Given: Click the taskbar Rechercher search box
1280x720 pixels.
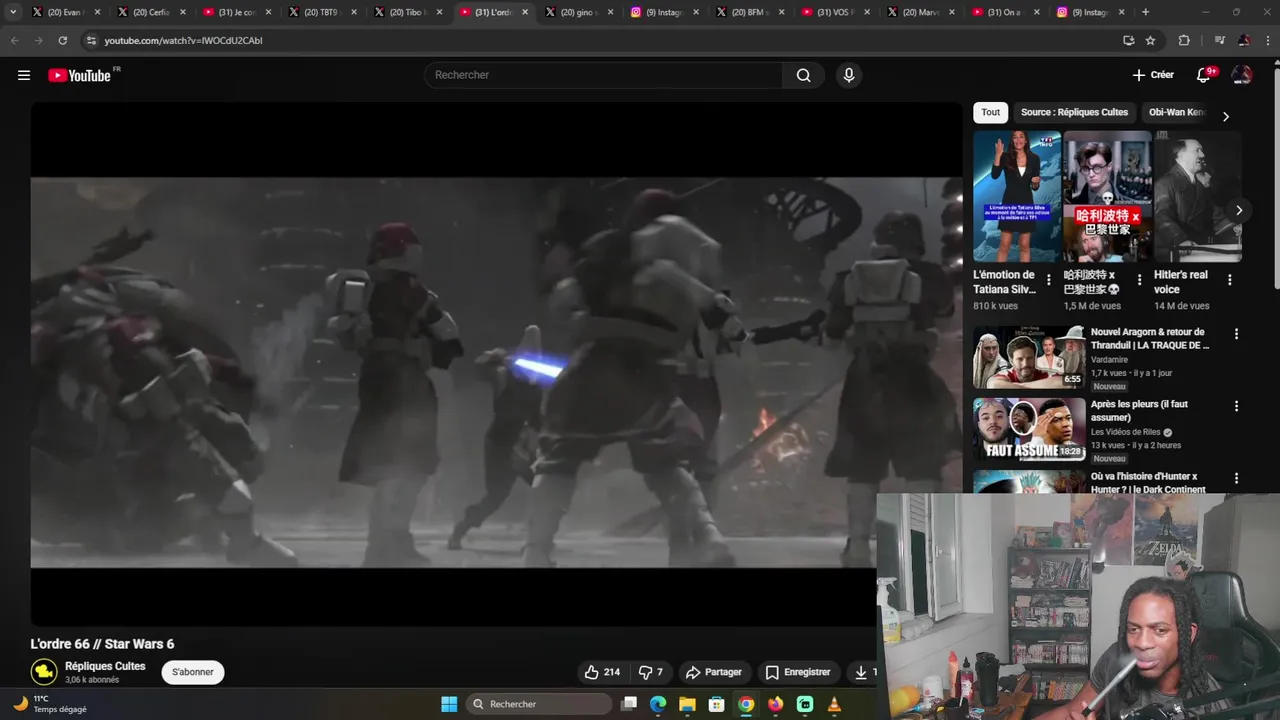Looking at the screenshot, I should pyautogui.click(x=540, y=704).
